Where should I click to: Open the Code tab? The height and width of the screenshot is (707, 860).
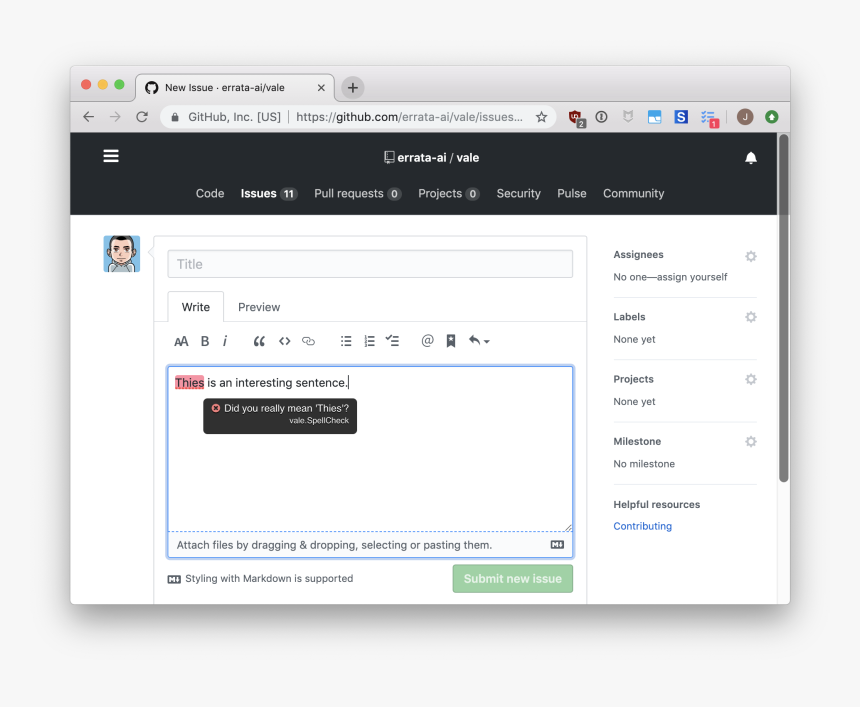[210, 194]
